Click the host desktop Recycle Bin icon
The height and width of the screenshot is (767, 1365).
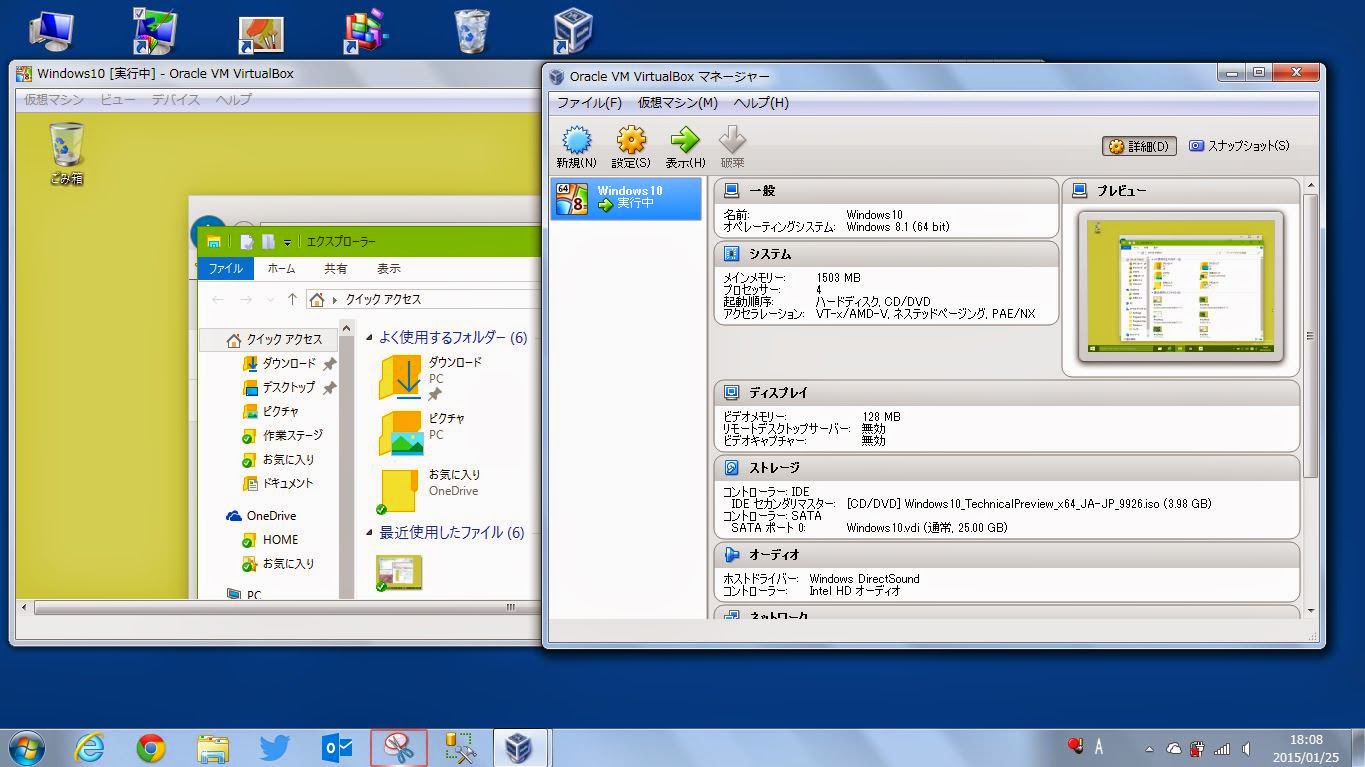click(x=471, y=31)
